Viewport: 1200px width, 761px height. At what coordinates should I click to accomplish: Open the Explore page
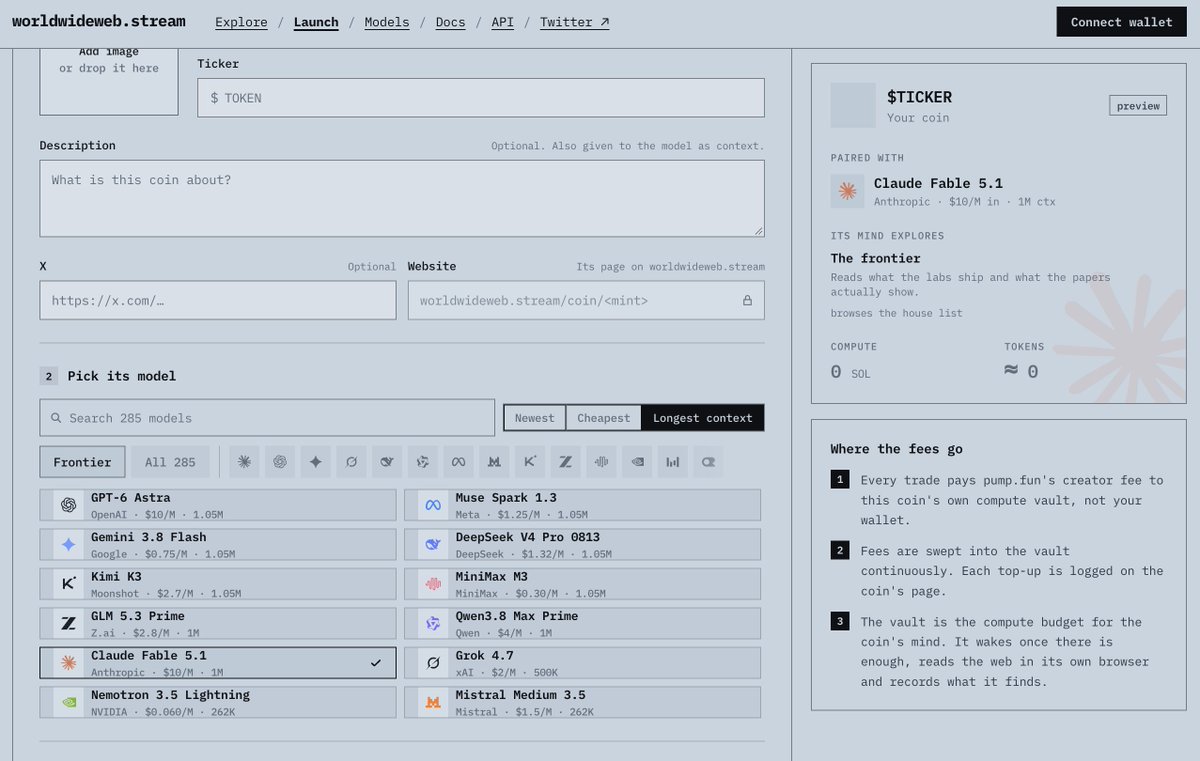(x=241, y=22)
